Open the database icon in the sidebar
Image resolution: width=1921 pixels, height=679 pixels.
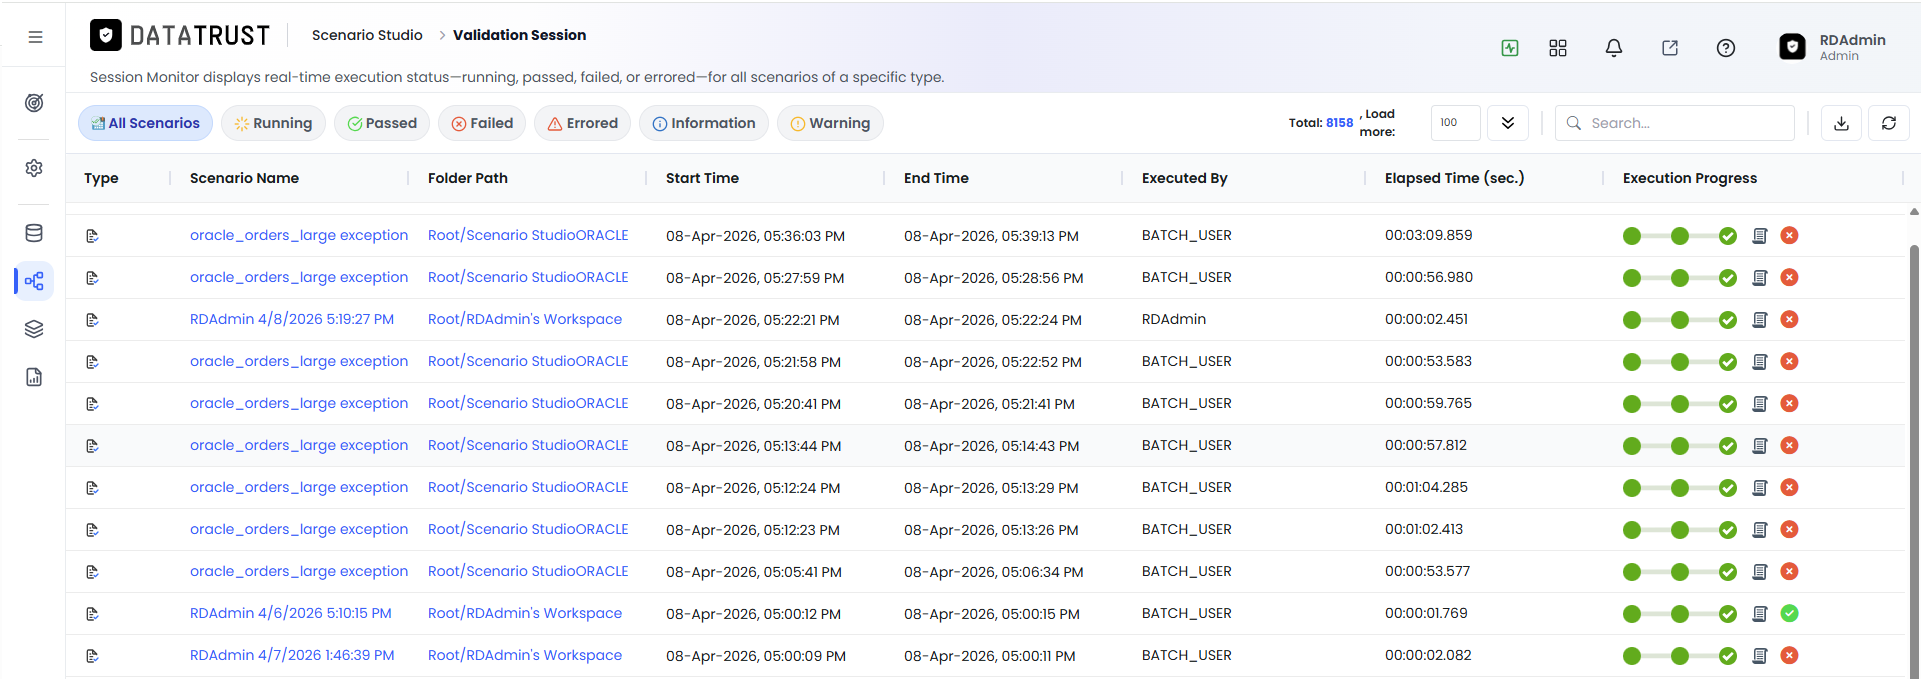[x=34, y=233]
